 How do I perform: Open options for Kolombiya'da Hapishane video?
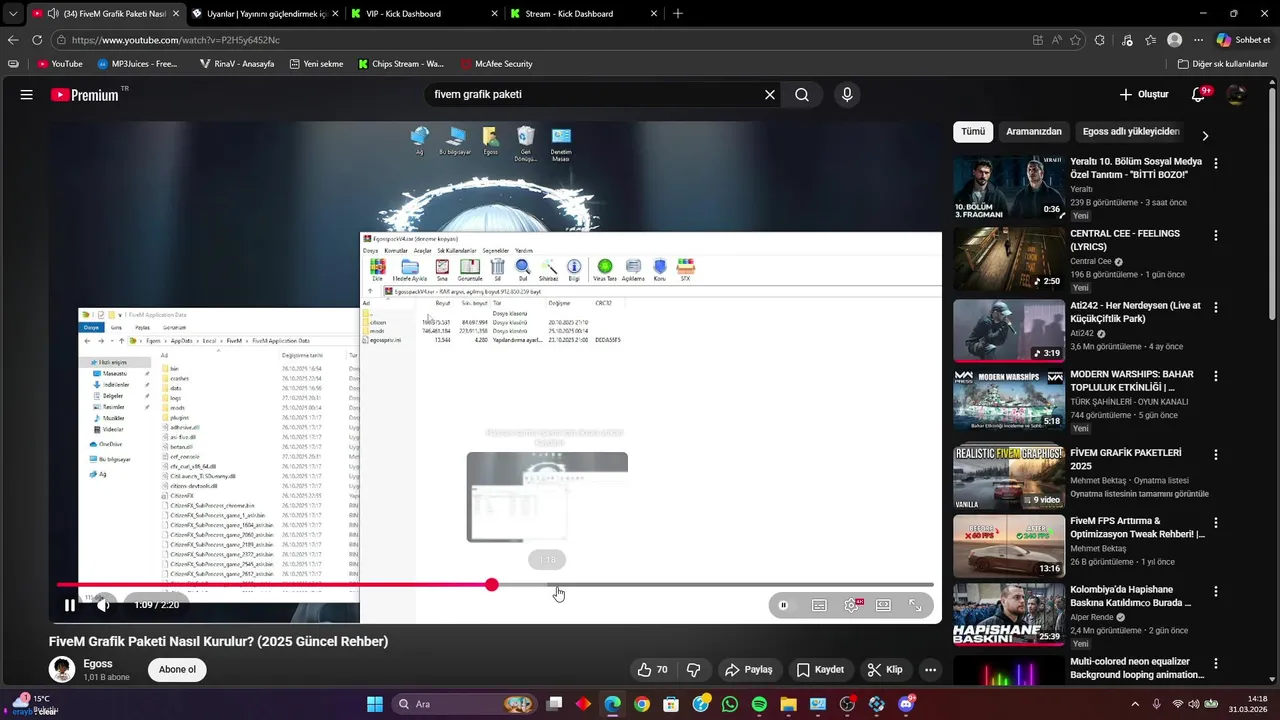pyautogui.click(x=1216, y=592)
